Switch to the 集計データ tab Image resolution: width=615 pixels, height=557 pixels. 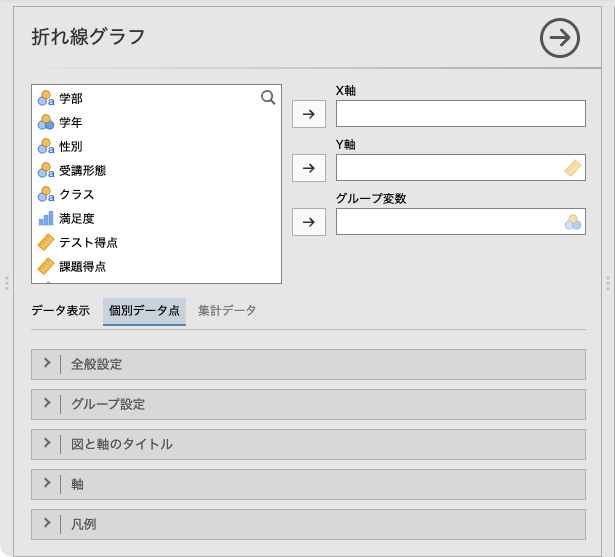227,311
